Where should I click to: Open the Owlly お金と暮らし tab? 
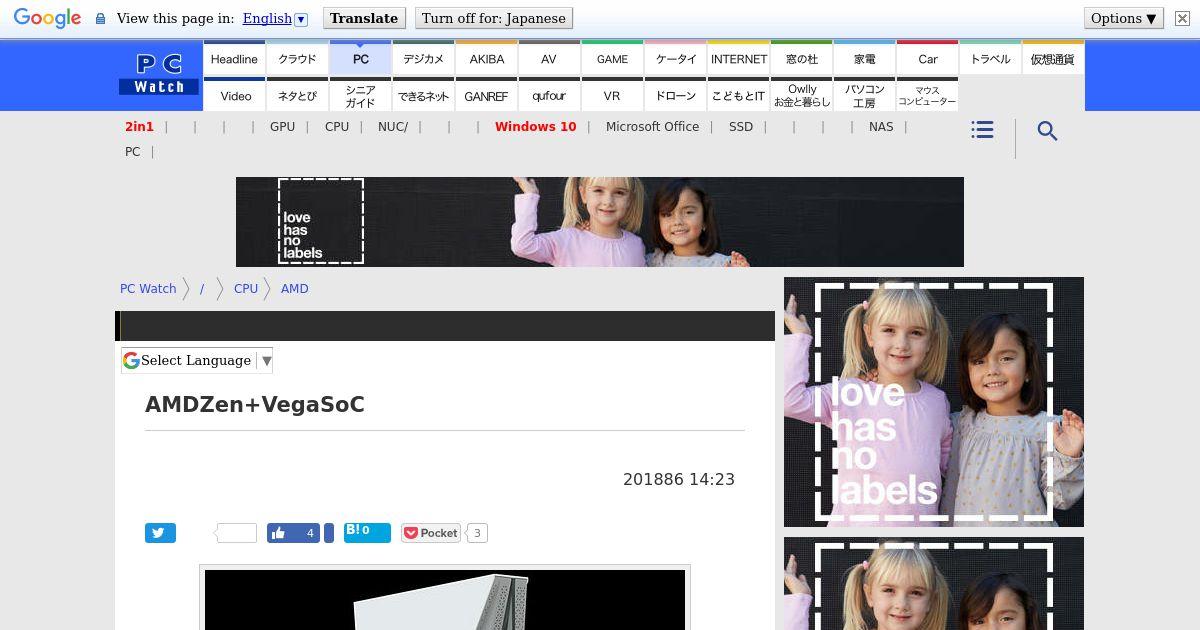coord(802,96)
